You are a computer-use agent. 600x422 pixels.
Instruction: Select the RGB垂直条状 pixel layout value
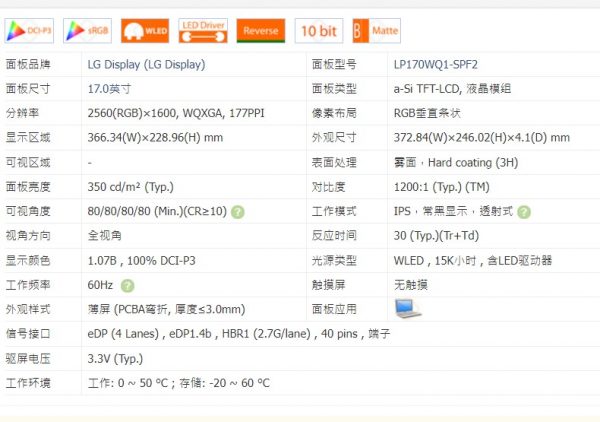point(427,113)
